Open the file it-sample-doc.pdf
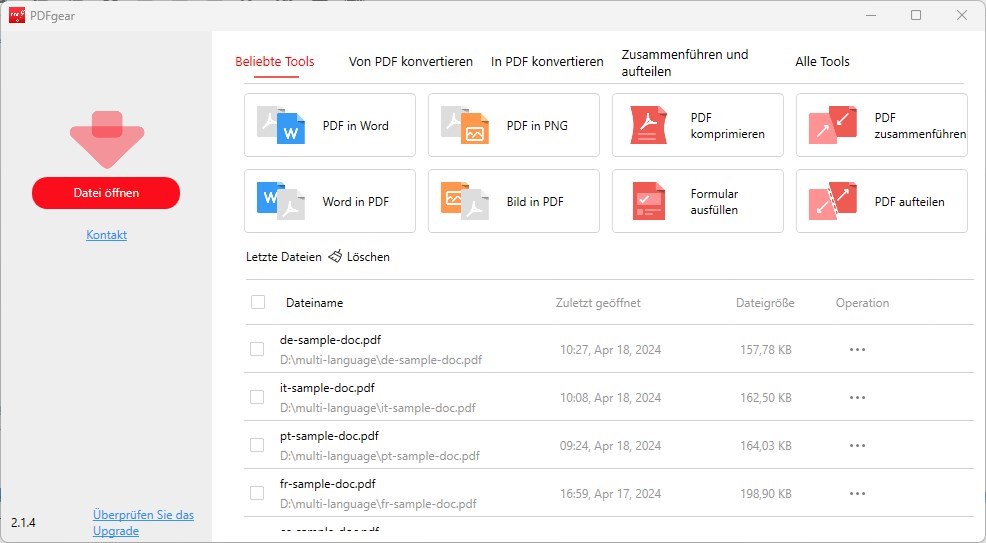Image resolution: width=986 pixels, height=543 pixels. coord(327,388)
